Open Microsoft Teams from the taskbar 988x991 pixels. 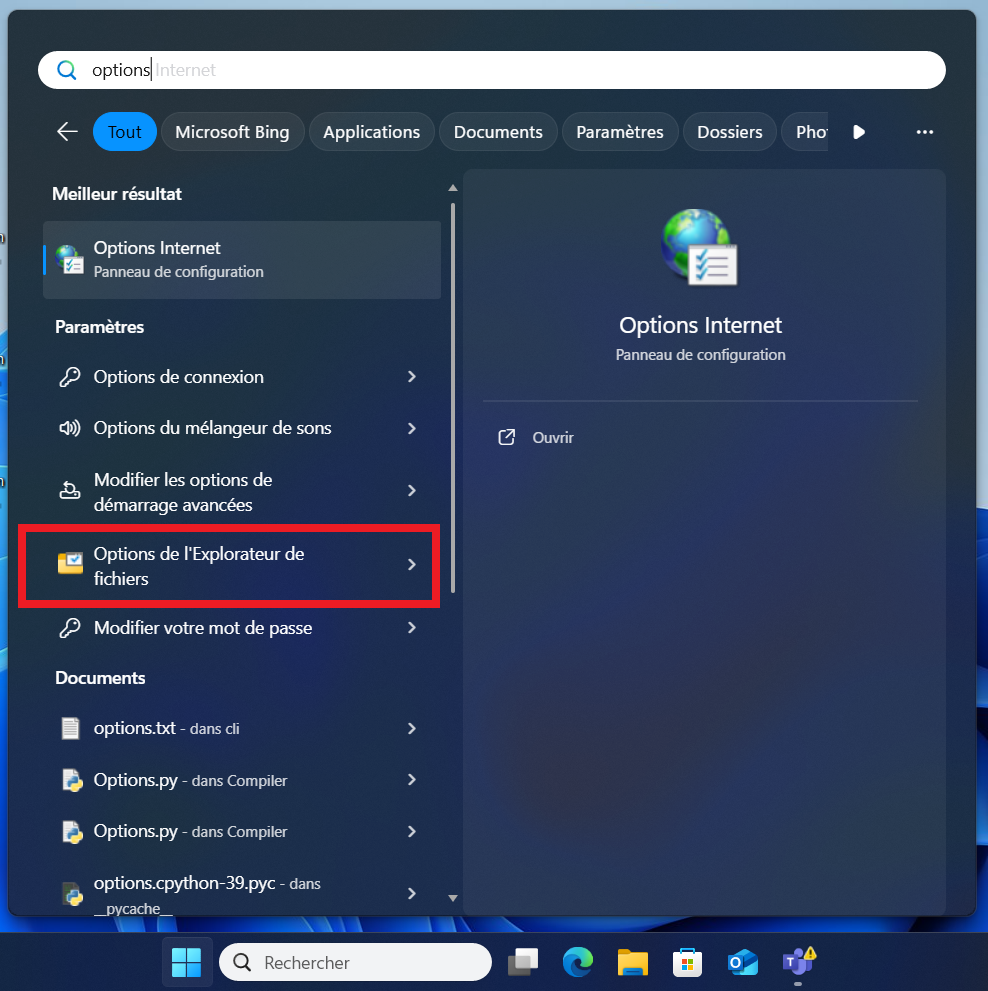pyautogui.click(x=798, y=963)
